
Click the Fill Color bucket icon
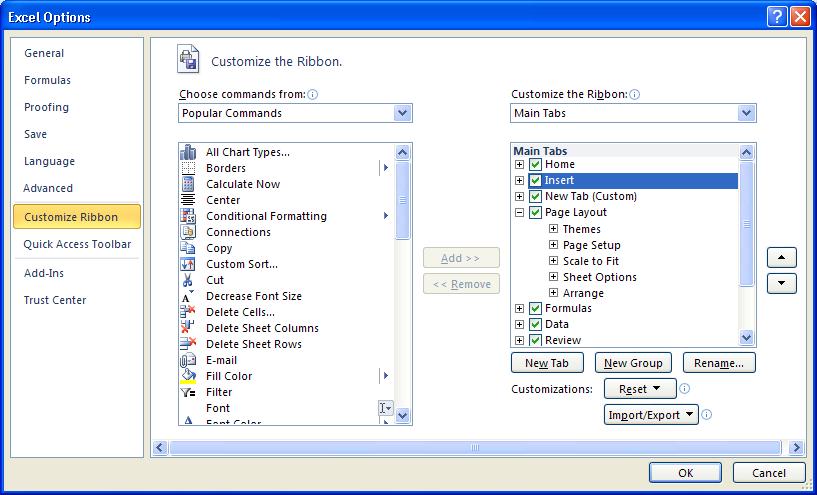[x=187, y=376]
